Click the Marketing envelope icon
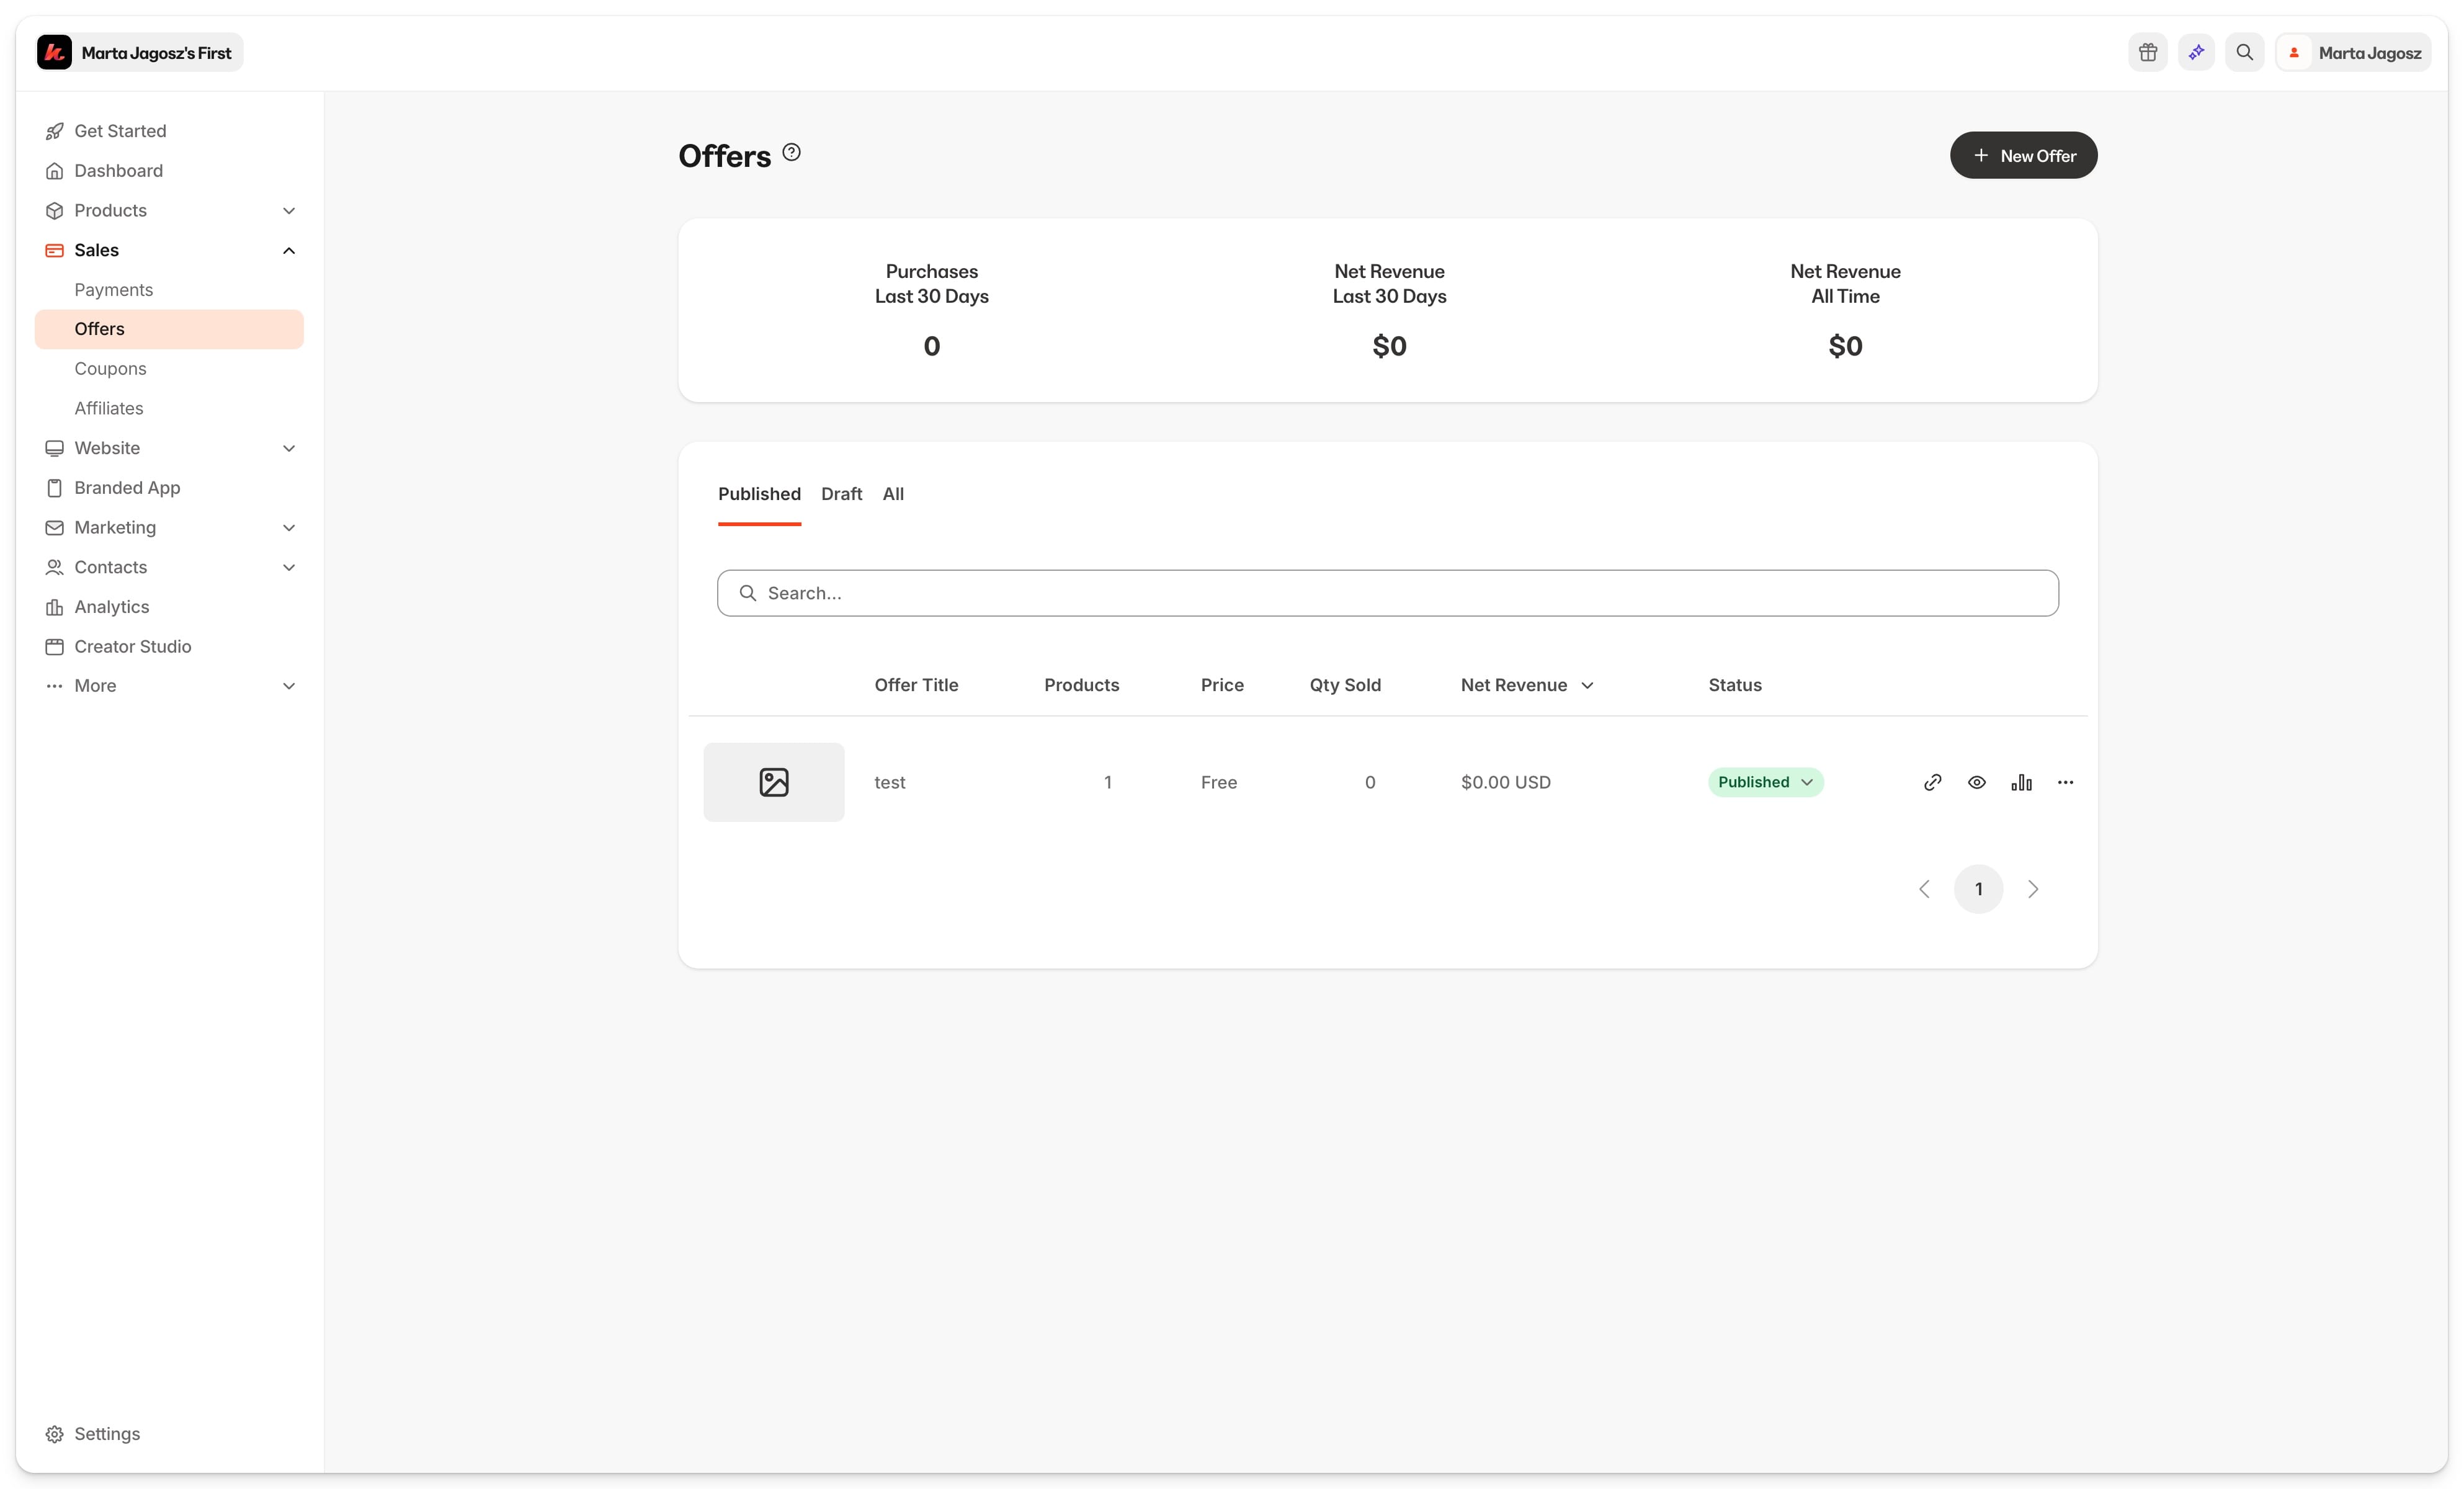2464x1489 pixels. 54,527
